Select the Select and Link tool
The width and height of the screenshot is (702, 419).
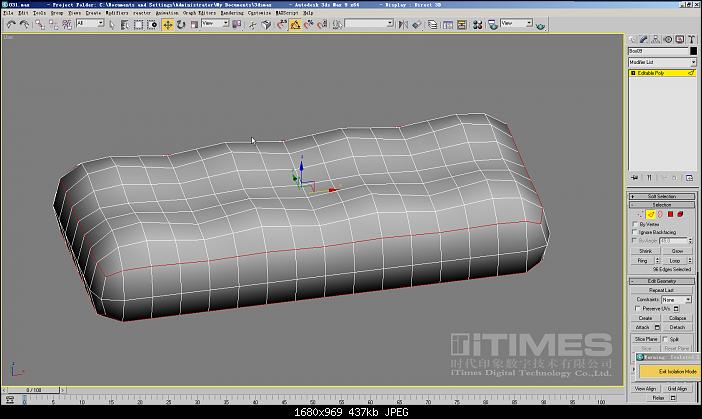pos(40,25)
